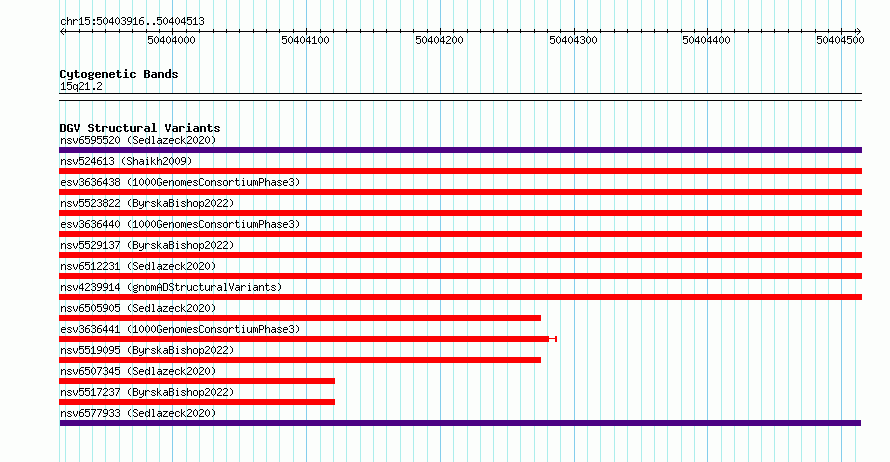Click the red bar under nsv5523822
This screenshot has width=890, height=462.
click(460, 213)
